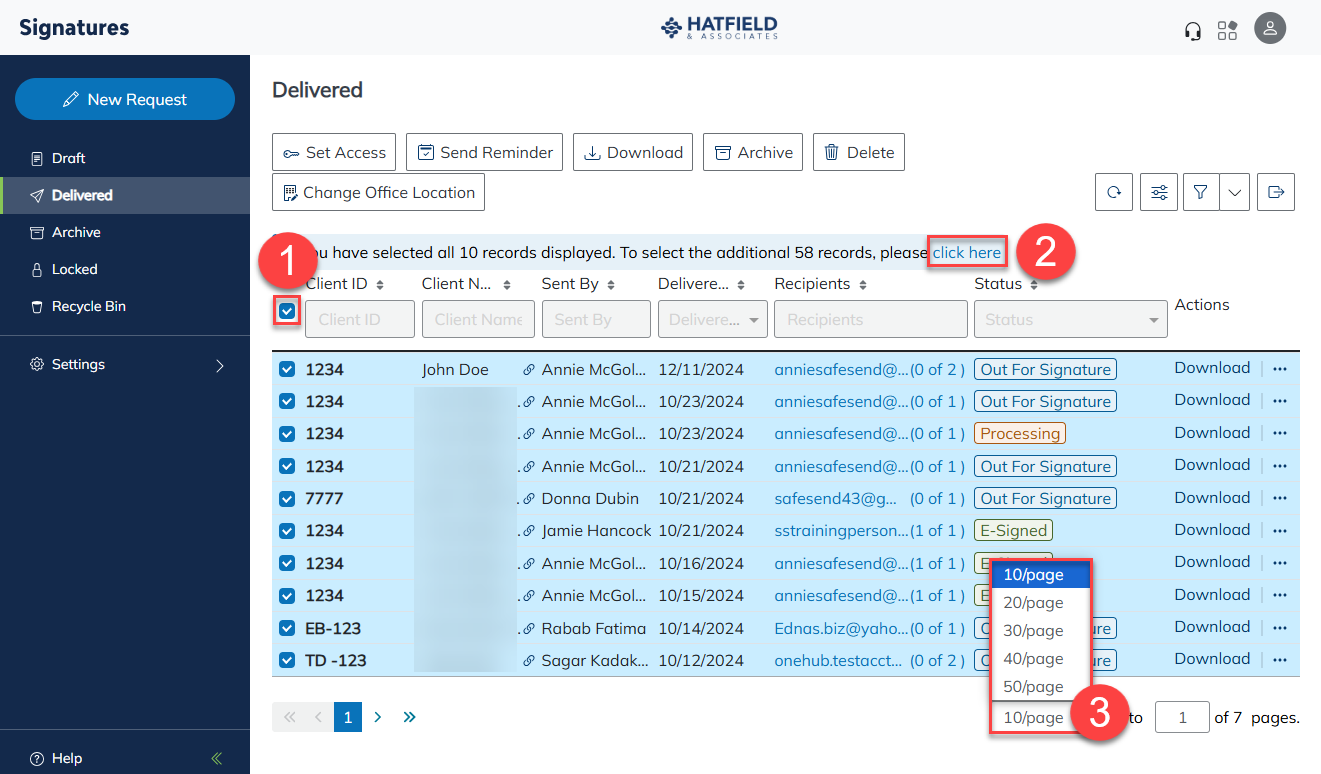
Task: Click the export to file icon
Action: click(x=1276, y=192)
